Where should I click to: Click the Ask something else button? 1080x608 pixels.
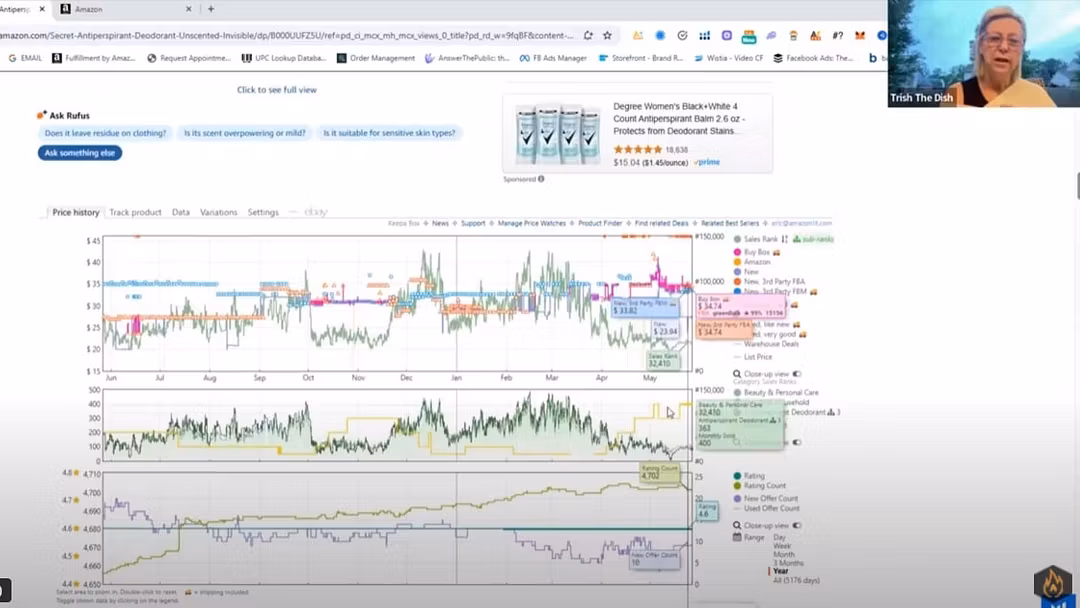[80, 153]
